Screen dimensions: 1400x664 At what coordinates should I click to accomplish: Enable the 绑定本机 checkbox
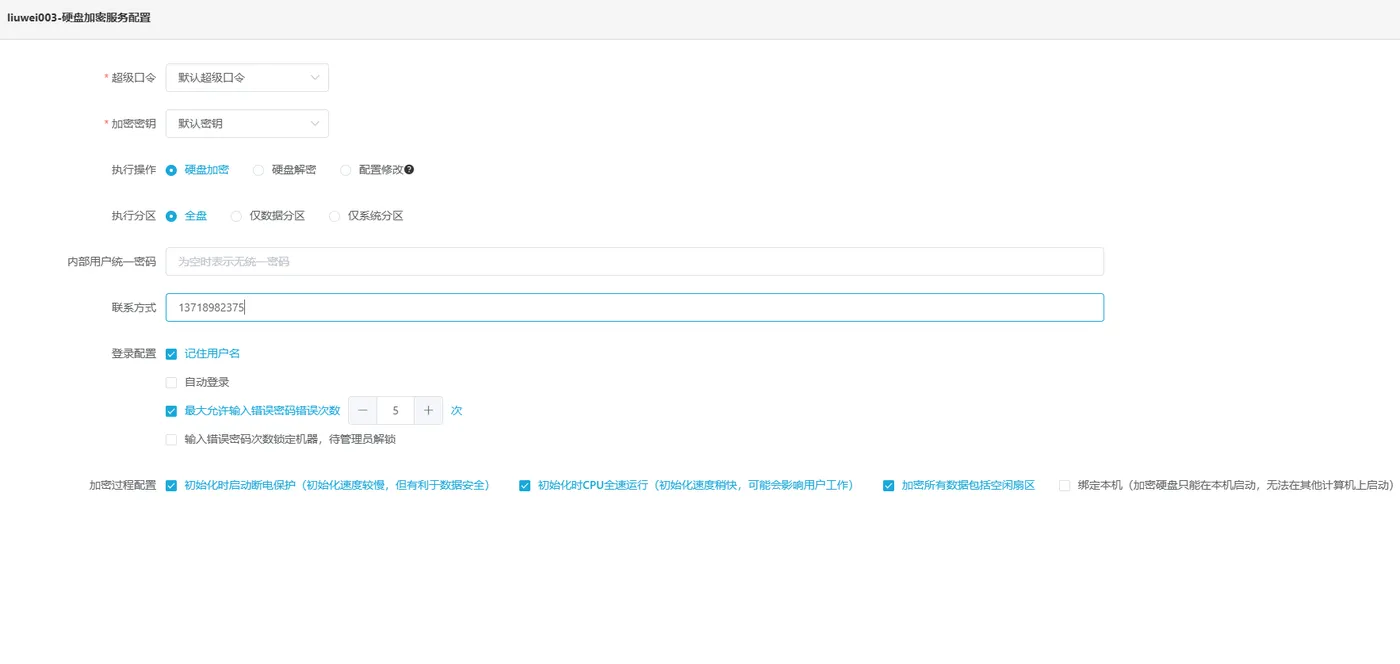tap(1064, 485)
